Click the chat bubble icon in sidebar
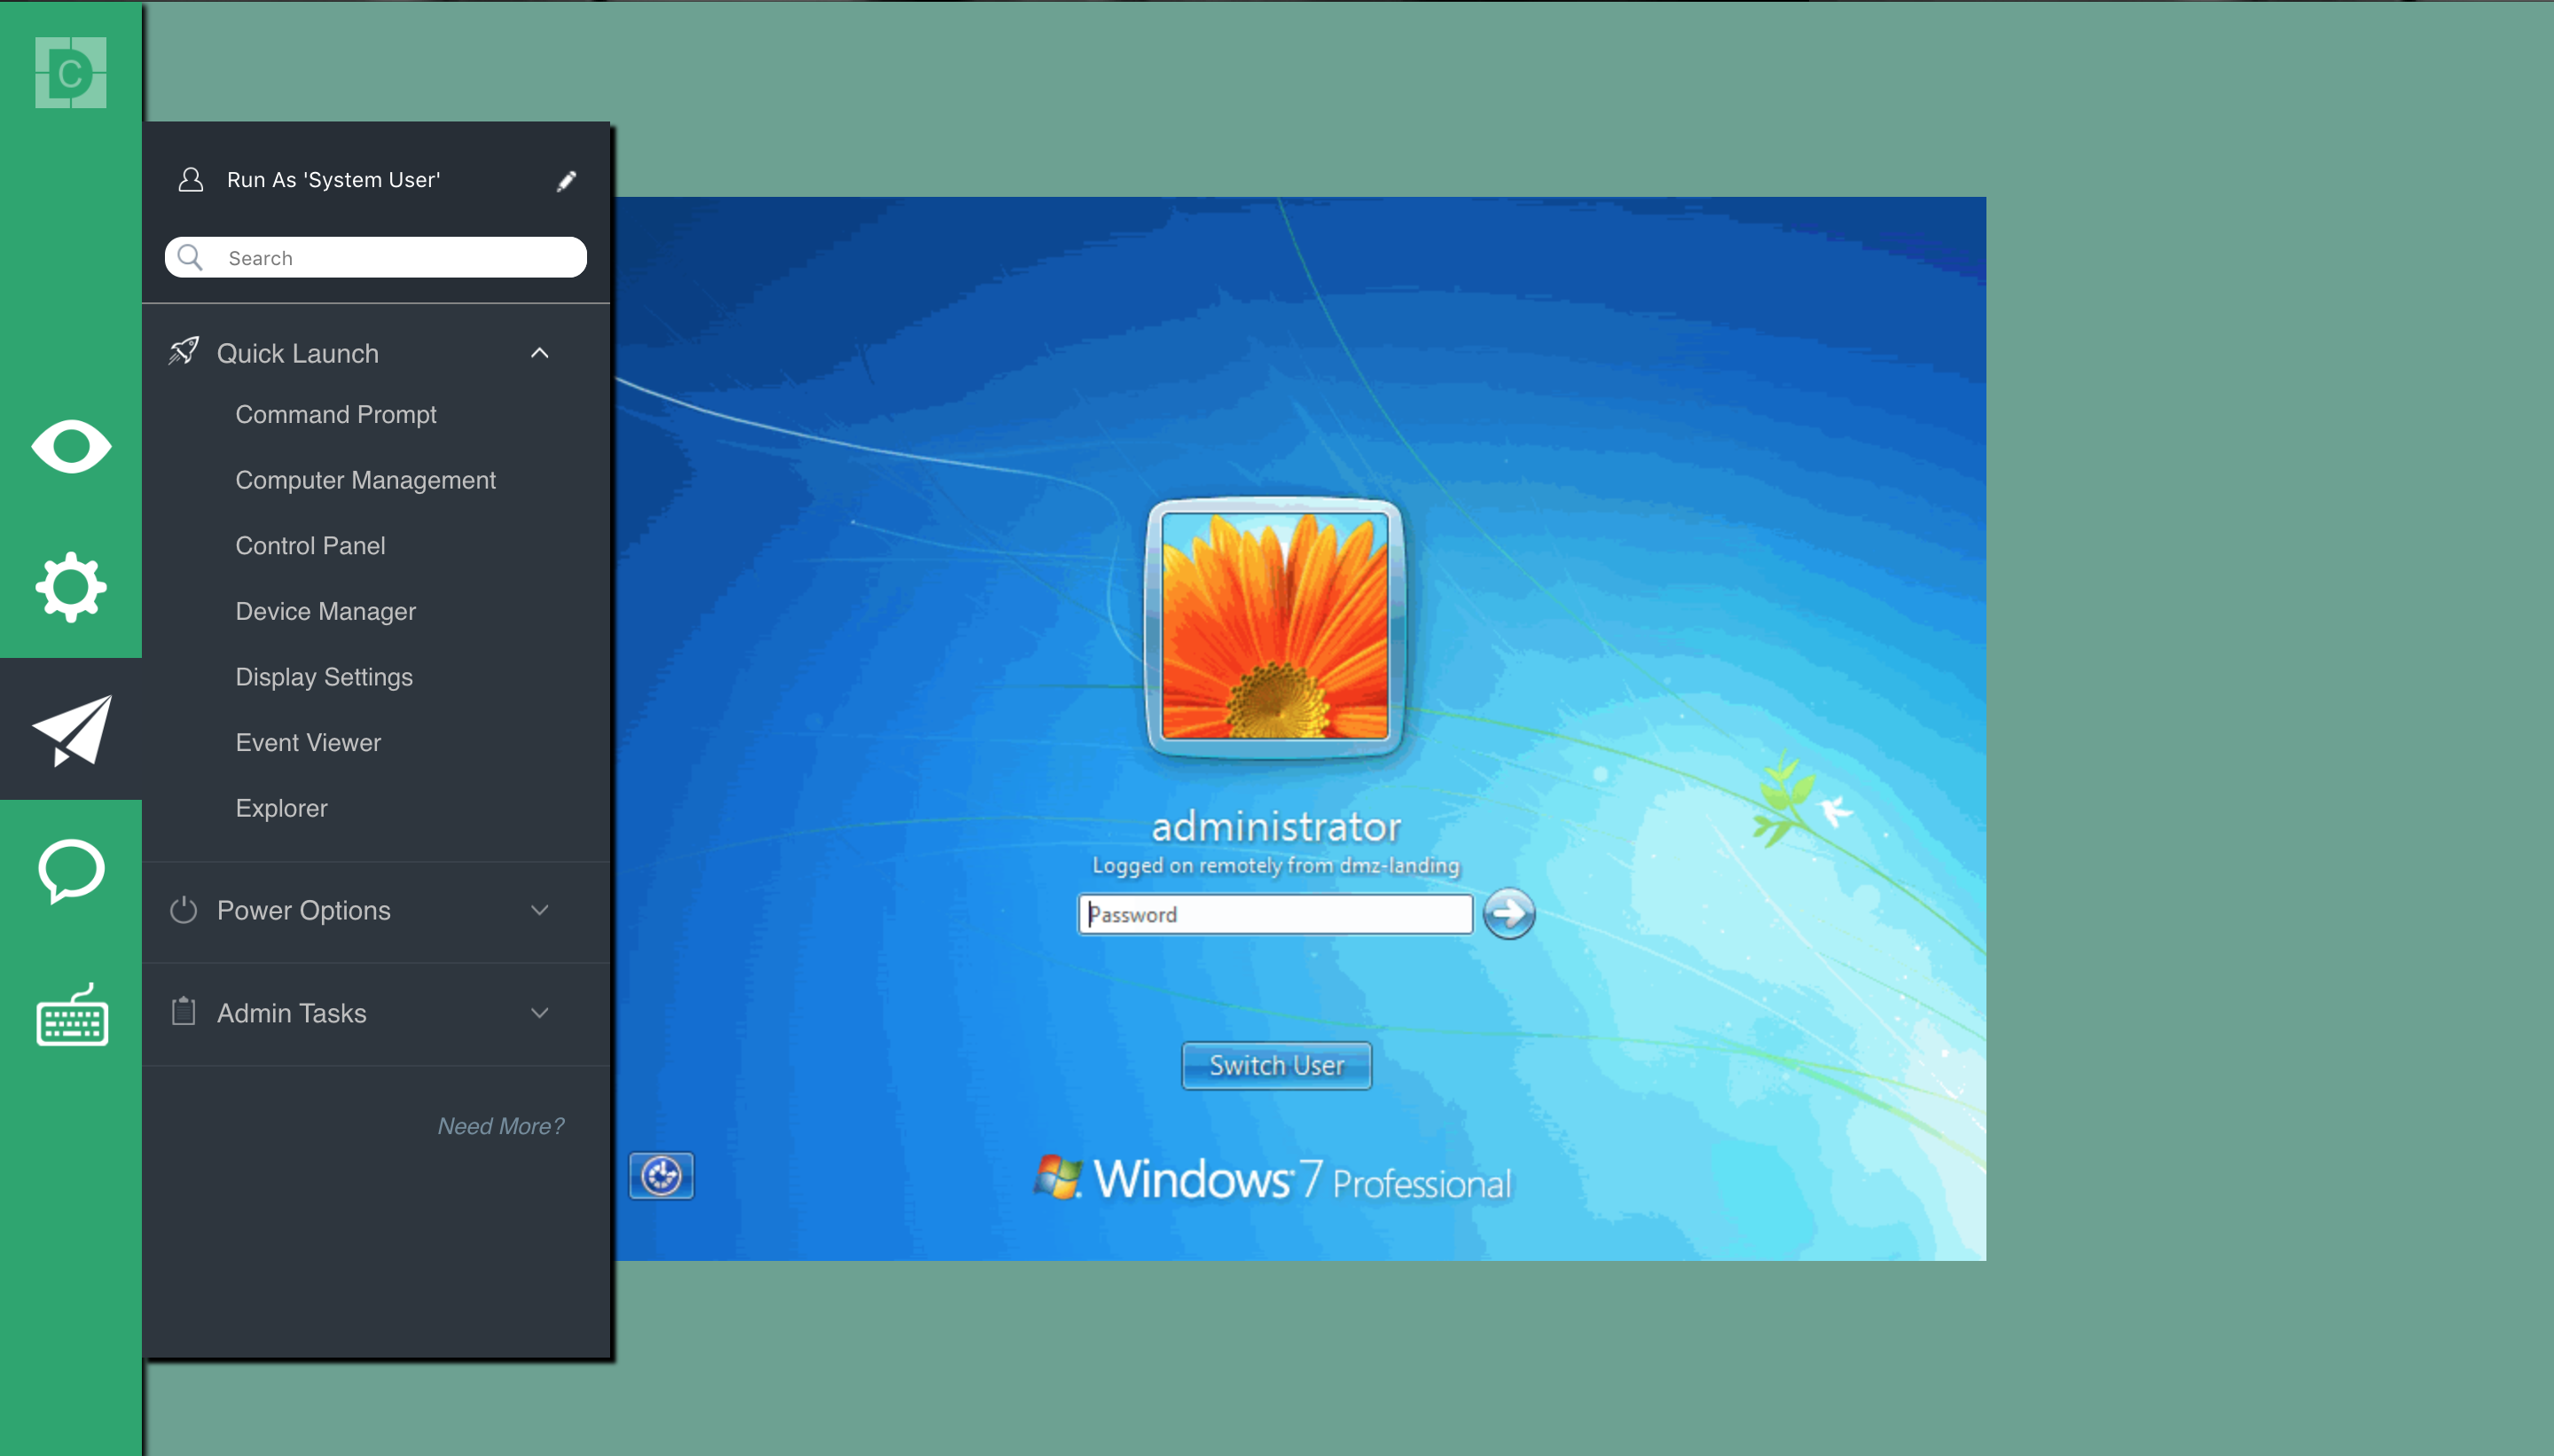2554x1456 pixels. [70, 870]
